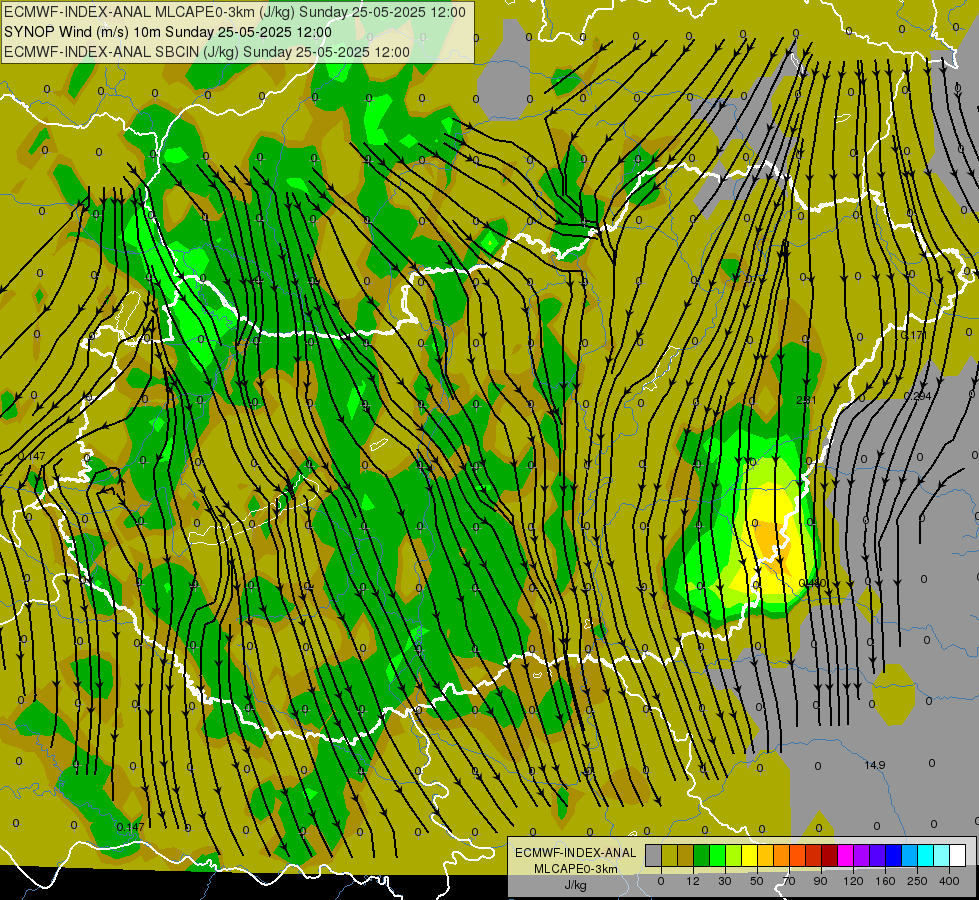The width and height of the screenshot is (979, 900).
Task: Click the 0.294 value on the map
Action: coord(917,396)
